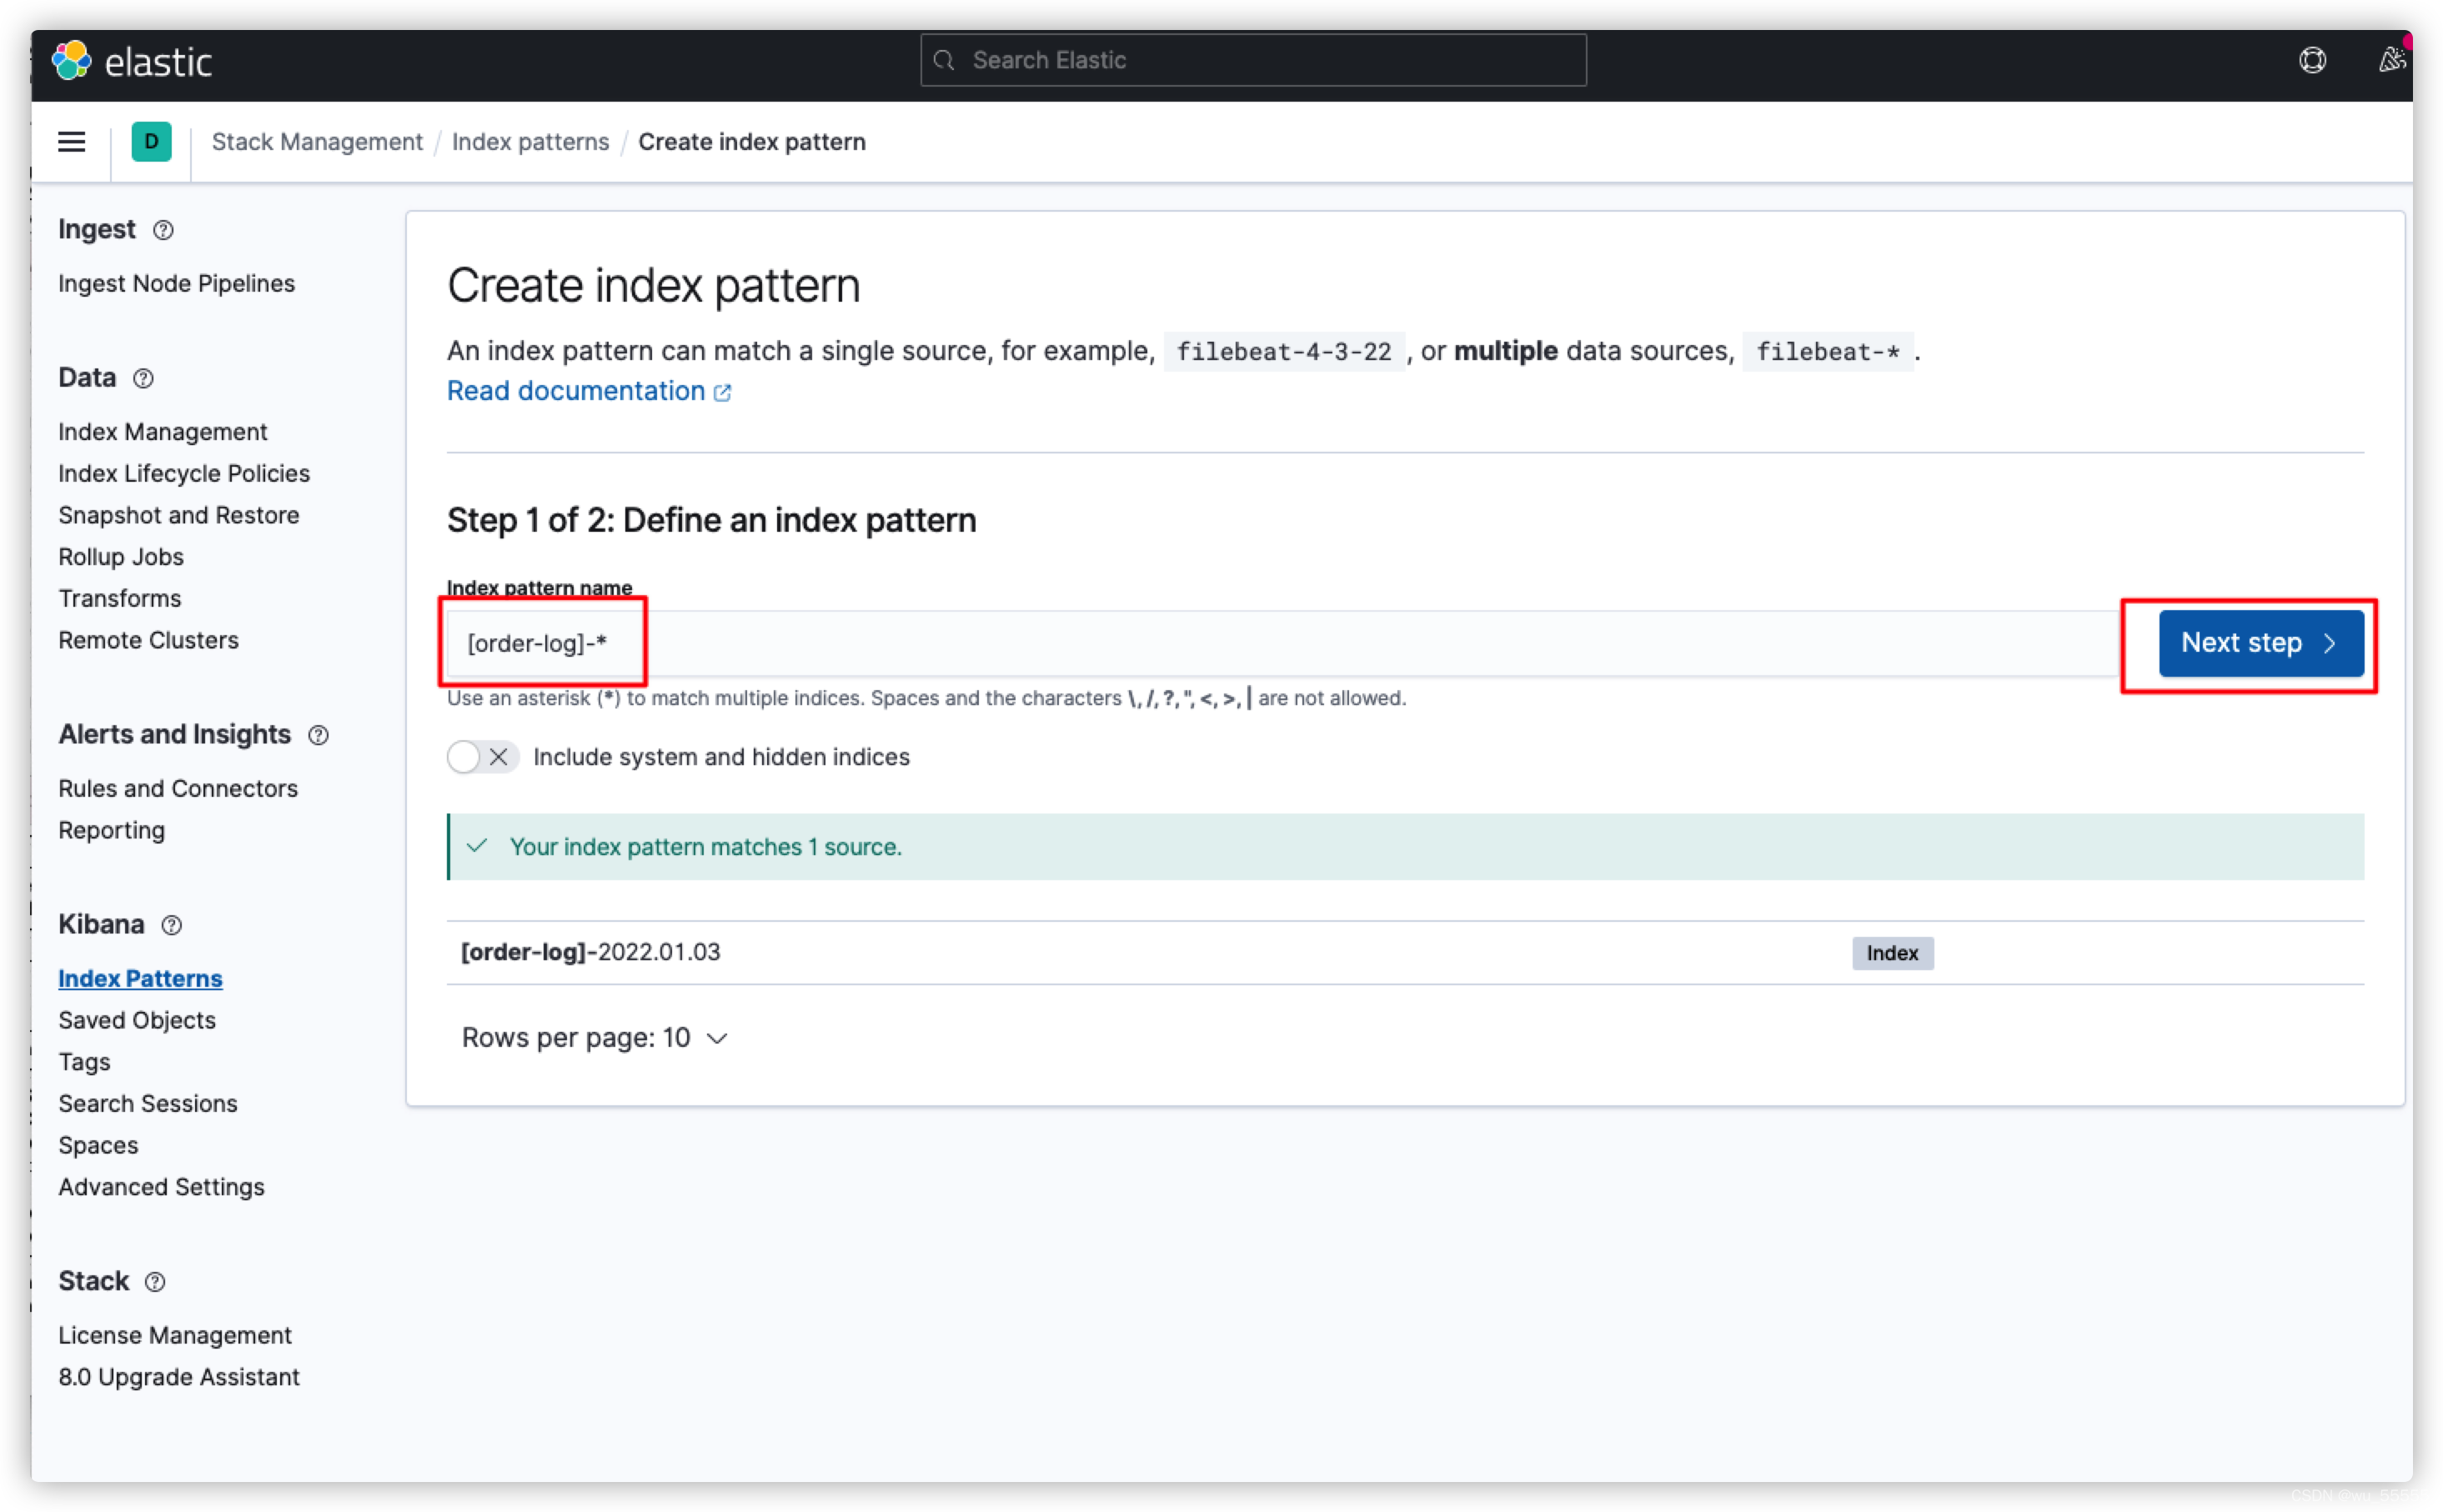Click the green D space avatar

click(x=151, y=142)
